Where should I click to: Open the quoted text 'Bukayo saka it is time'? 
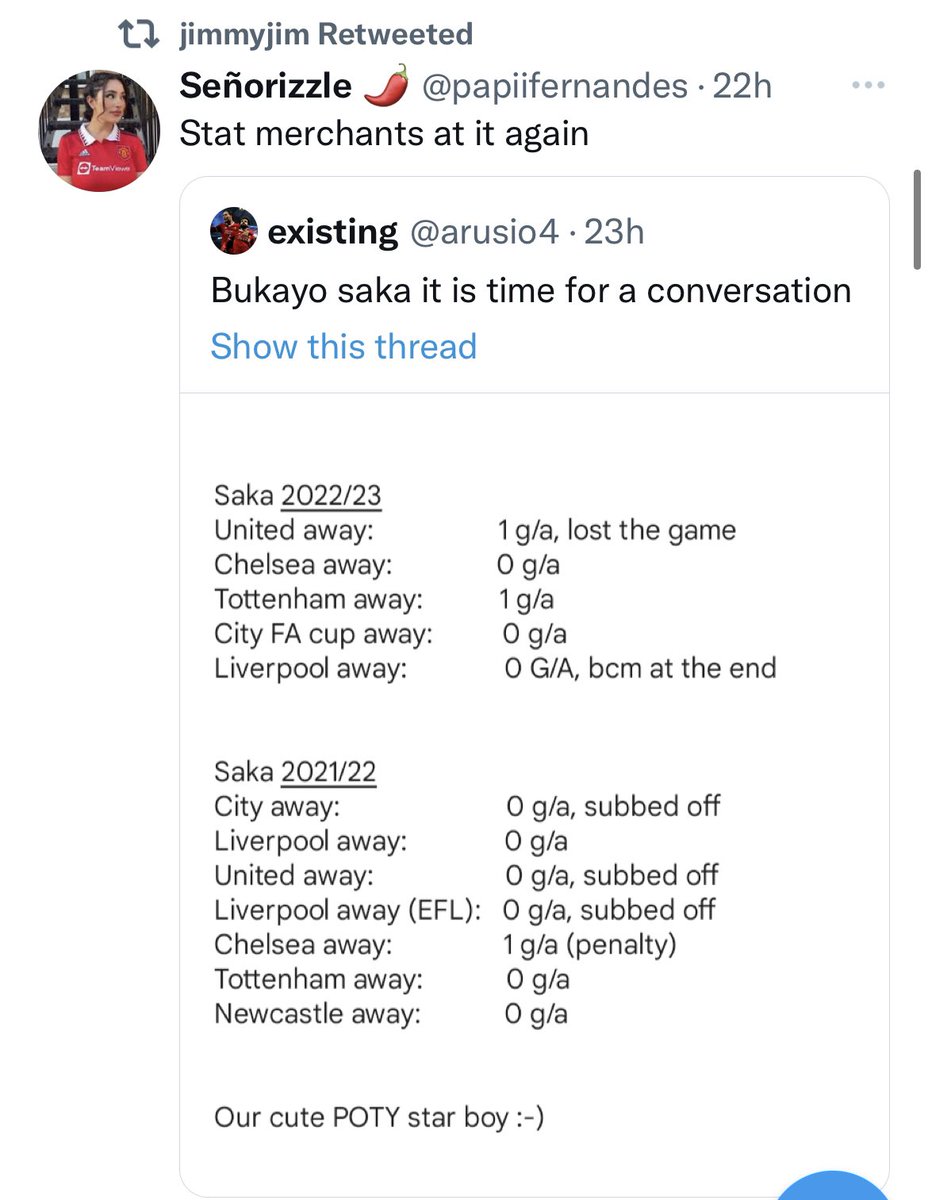point(531,291)
